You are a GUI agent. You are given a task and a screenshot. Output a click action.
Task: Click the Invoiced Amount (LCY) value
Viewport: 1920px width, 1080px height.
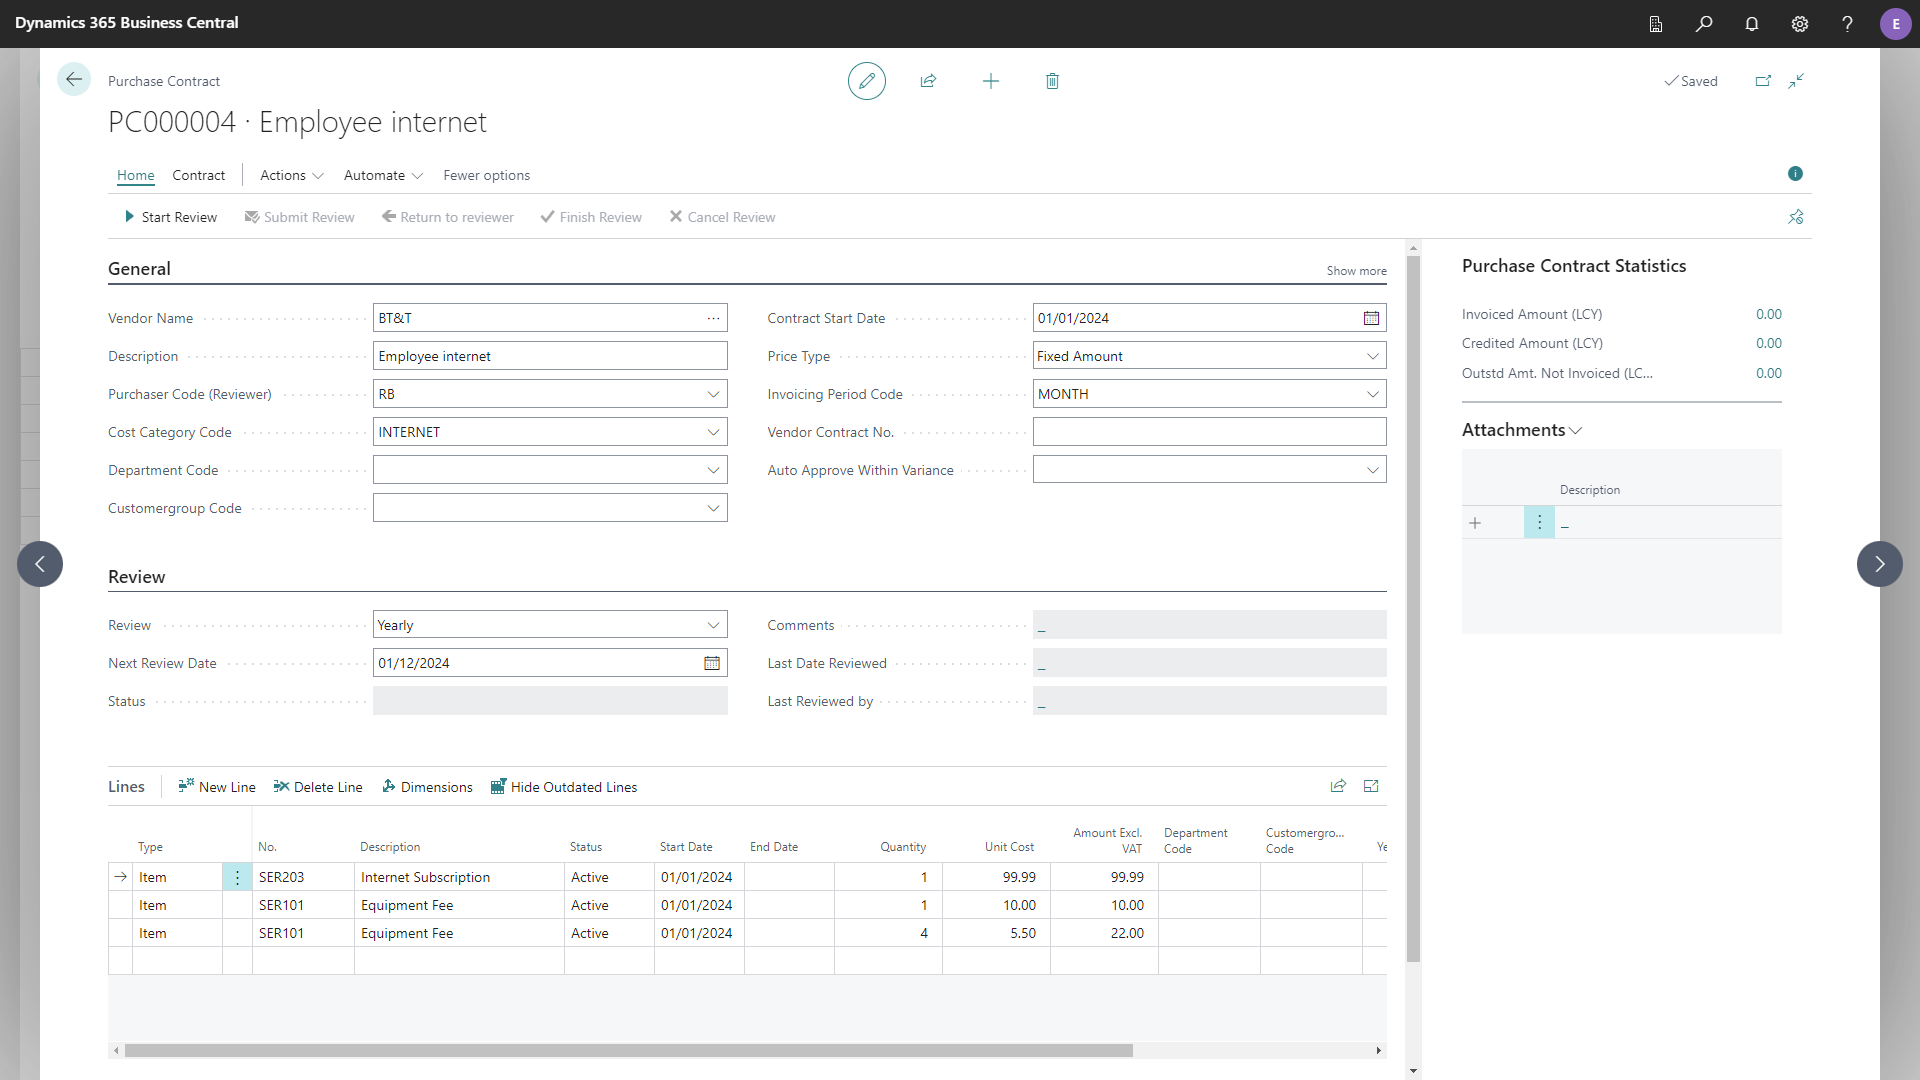pos(1768,314)
